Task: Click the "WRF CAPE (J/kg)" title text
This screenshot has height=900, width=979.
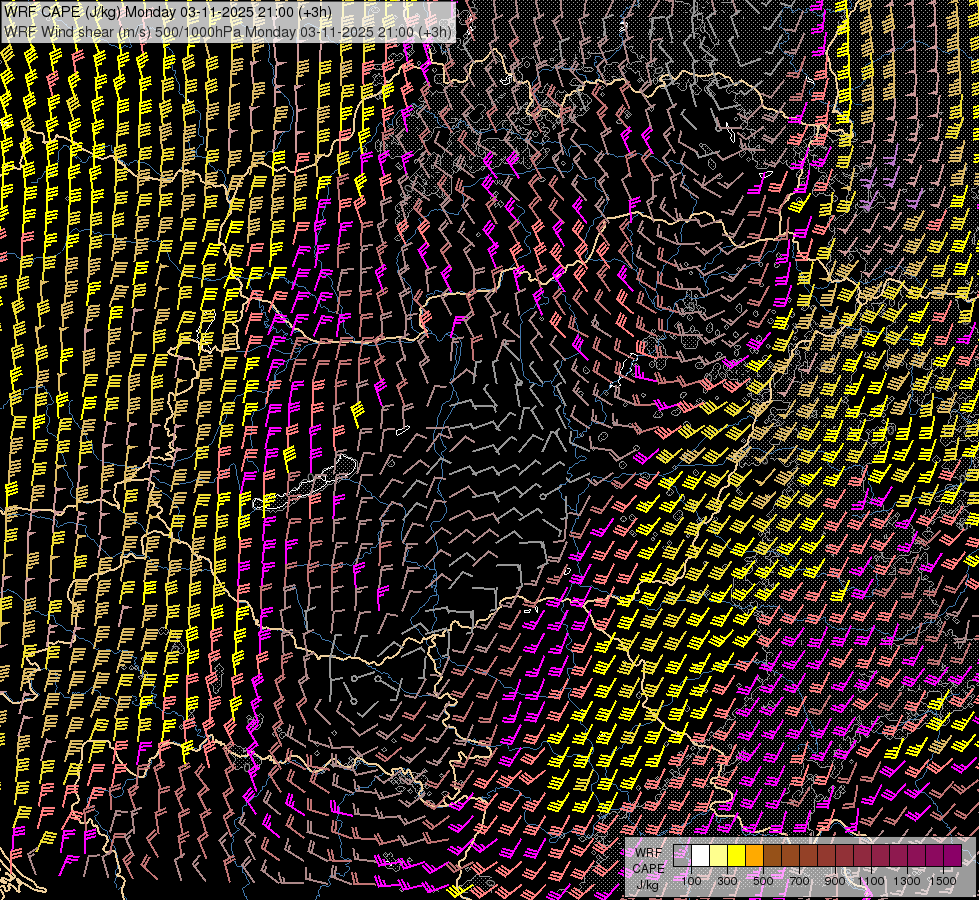Action: 63,13
